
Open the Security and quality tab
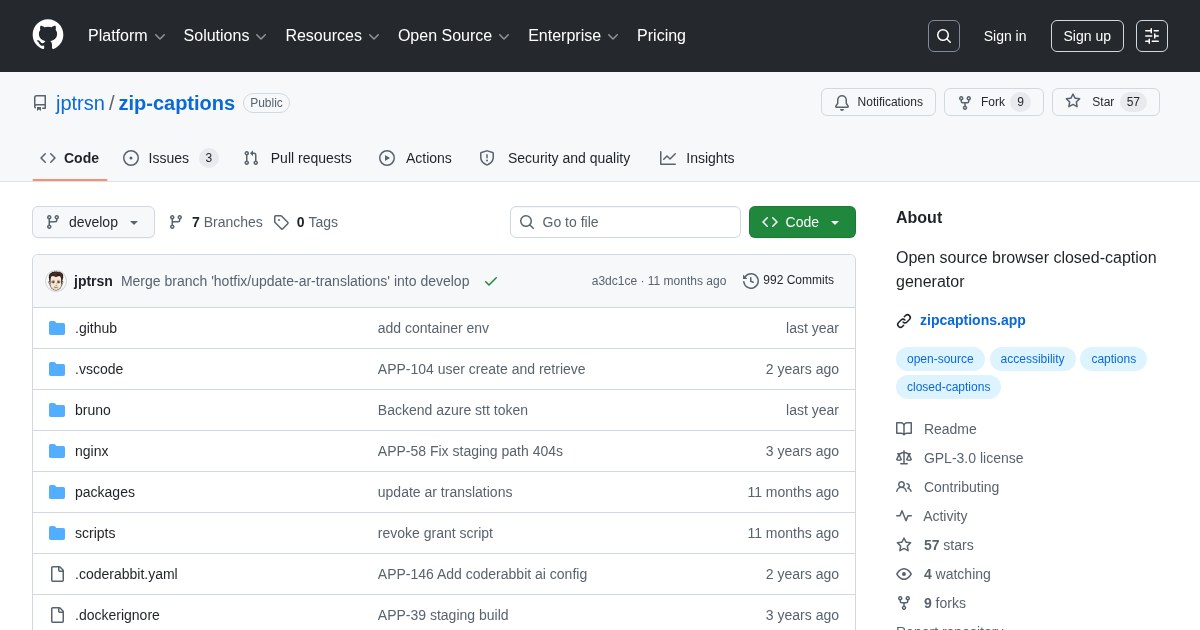pyautogui.click(x=555, y=158)
